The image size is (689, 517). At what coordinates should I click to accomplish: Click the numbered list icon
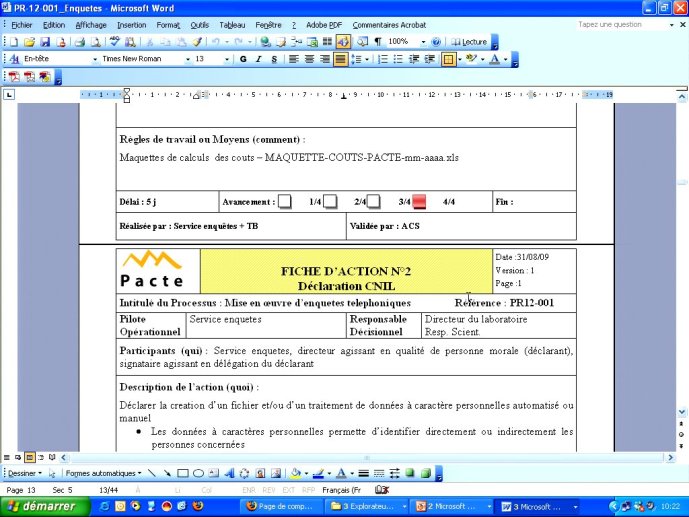(383, 59)
